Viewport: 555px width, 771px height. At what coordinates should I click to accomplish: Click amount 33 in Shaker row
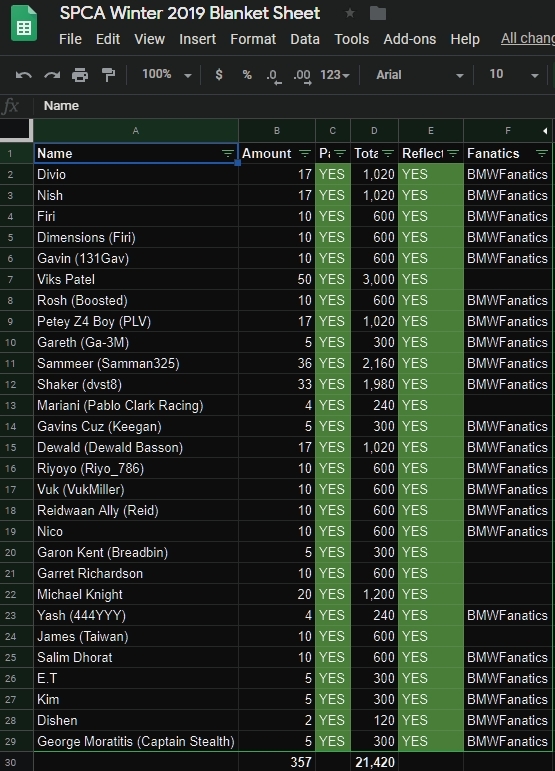[x=277, y=385]
